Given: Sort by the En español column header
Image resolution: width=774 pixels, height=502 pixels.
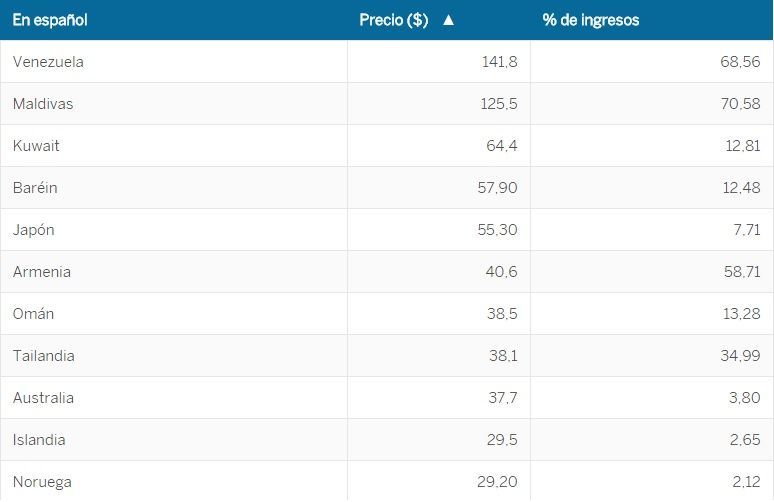Looking at the screenshot, I should click(x=50, y=20).
